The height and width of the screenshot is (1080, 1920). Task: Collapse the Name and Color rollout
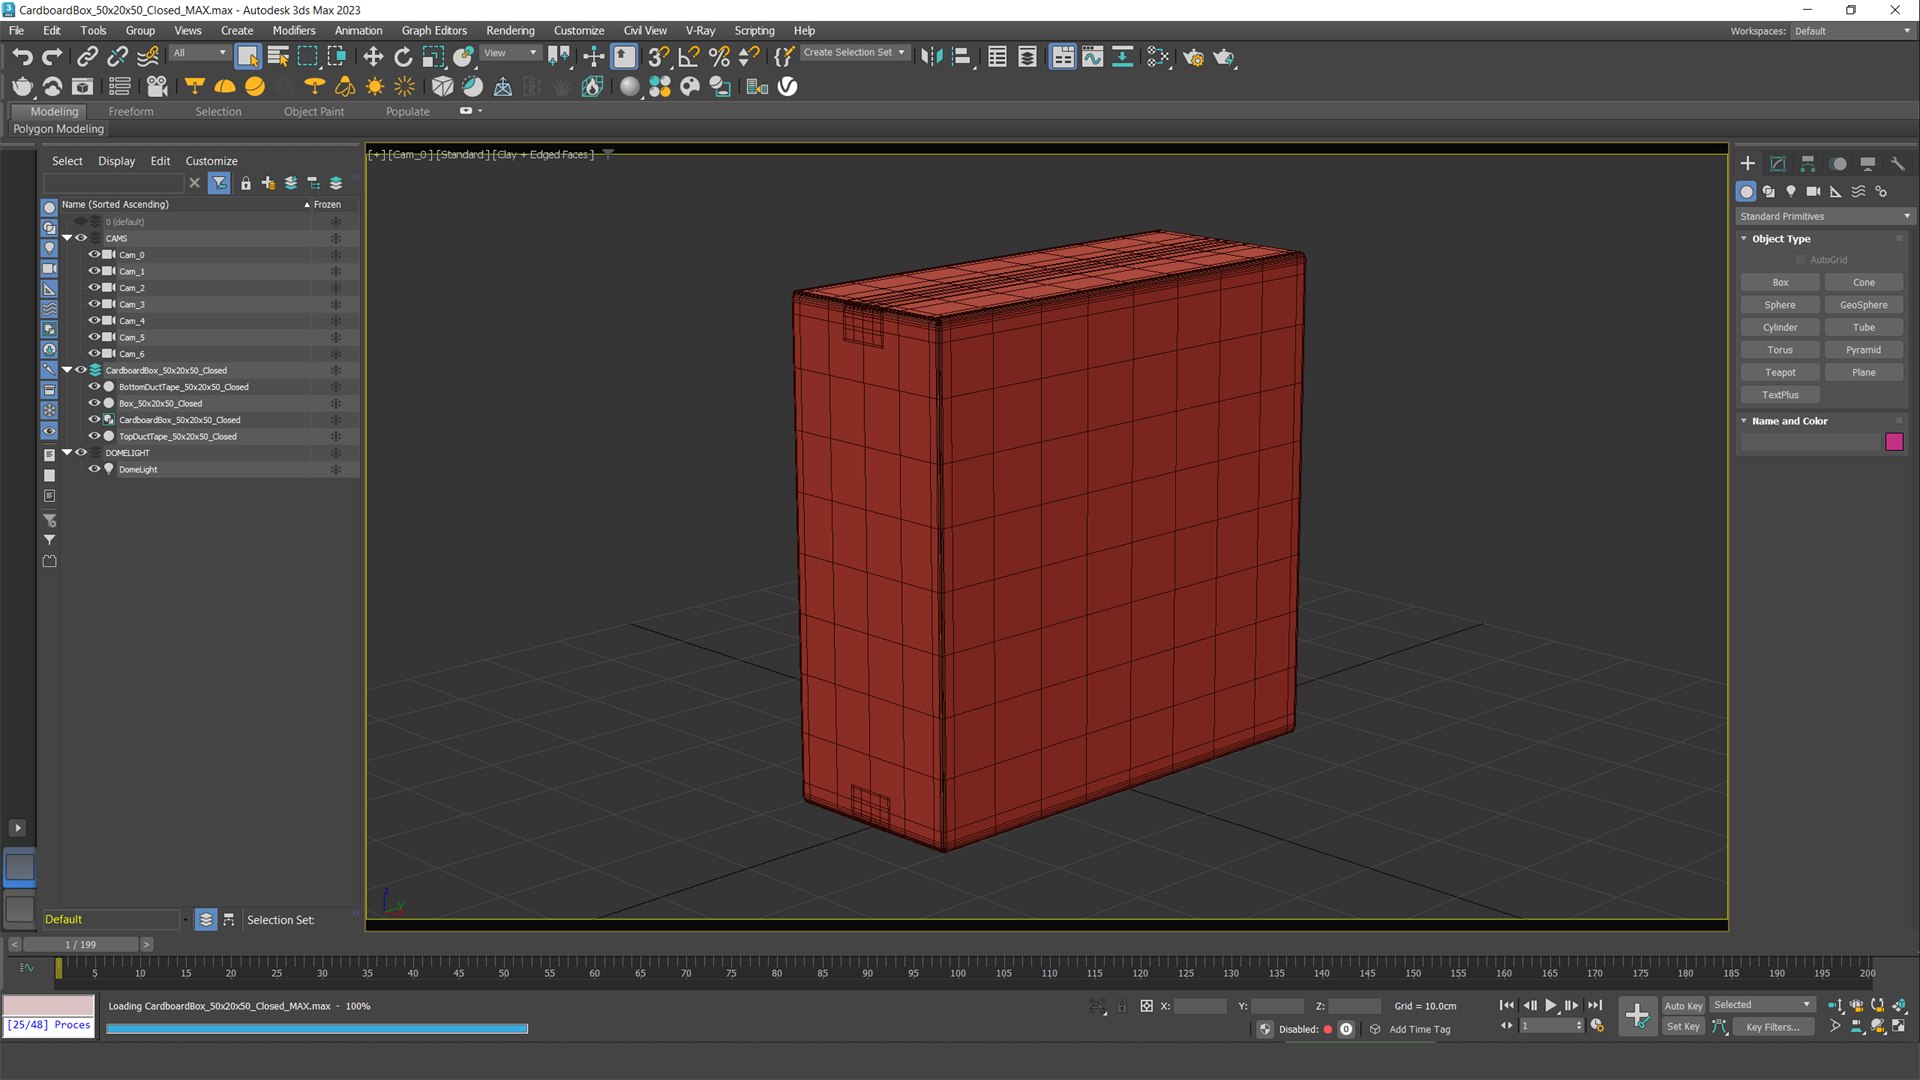[1789, 421]
